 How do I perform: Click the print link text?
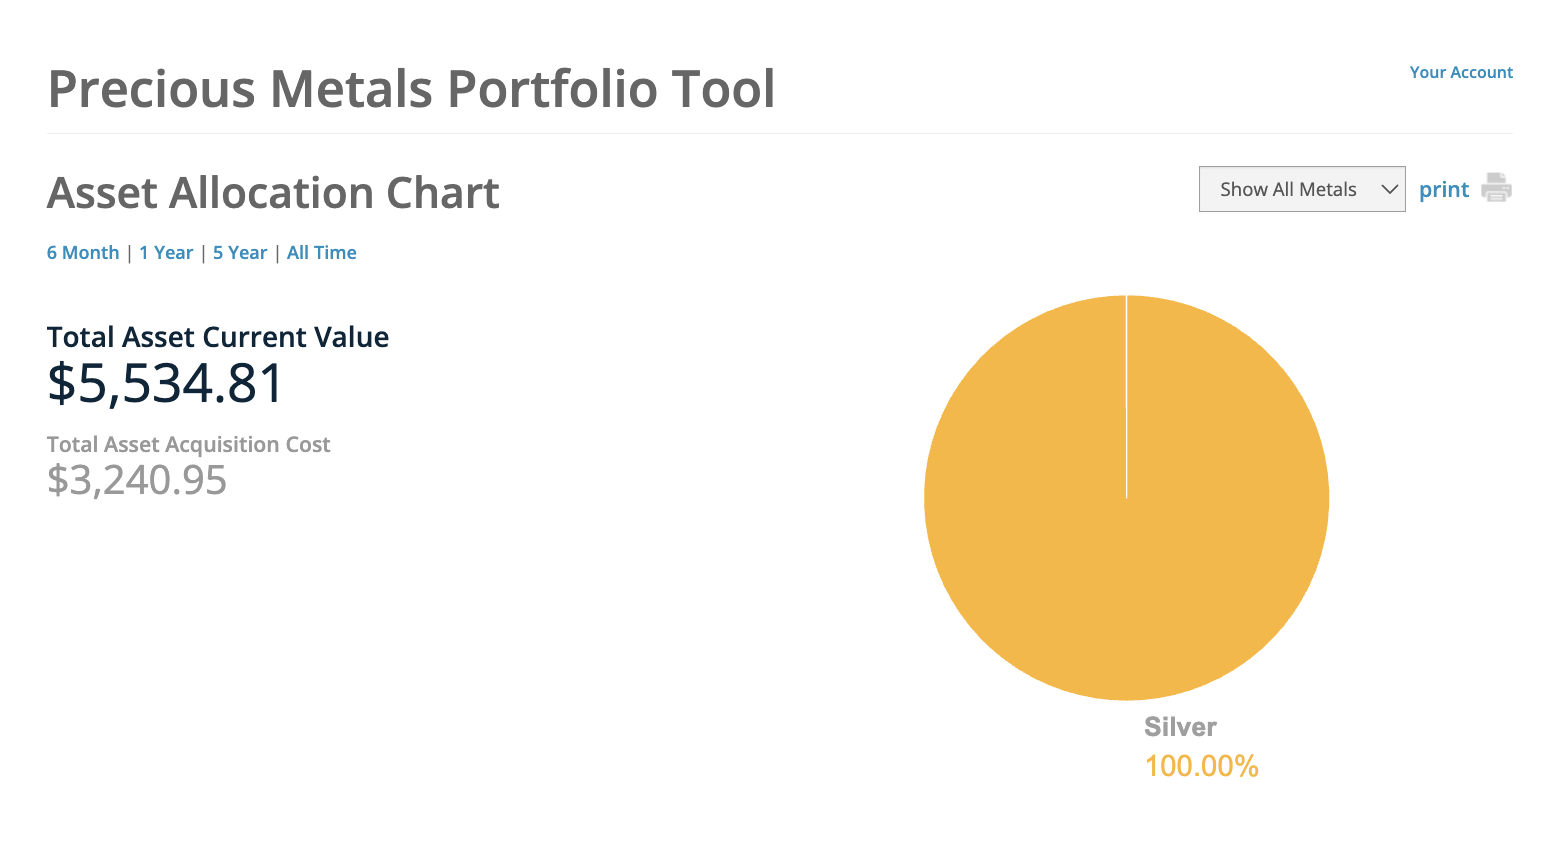click(x=1443, y=189)
